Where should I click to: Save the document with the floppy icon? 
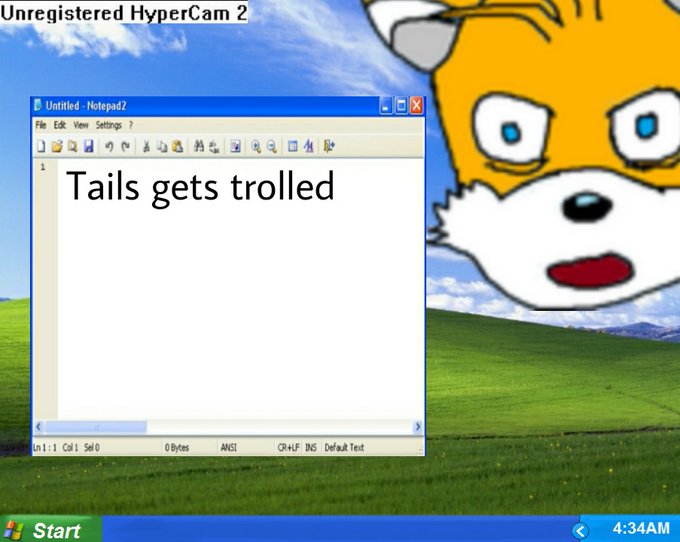pos(88,147)
